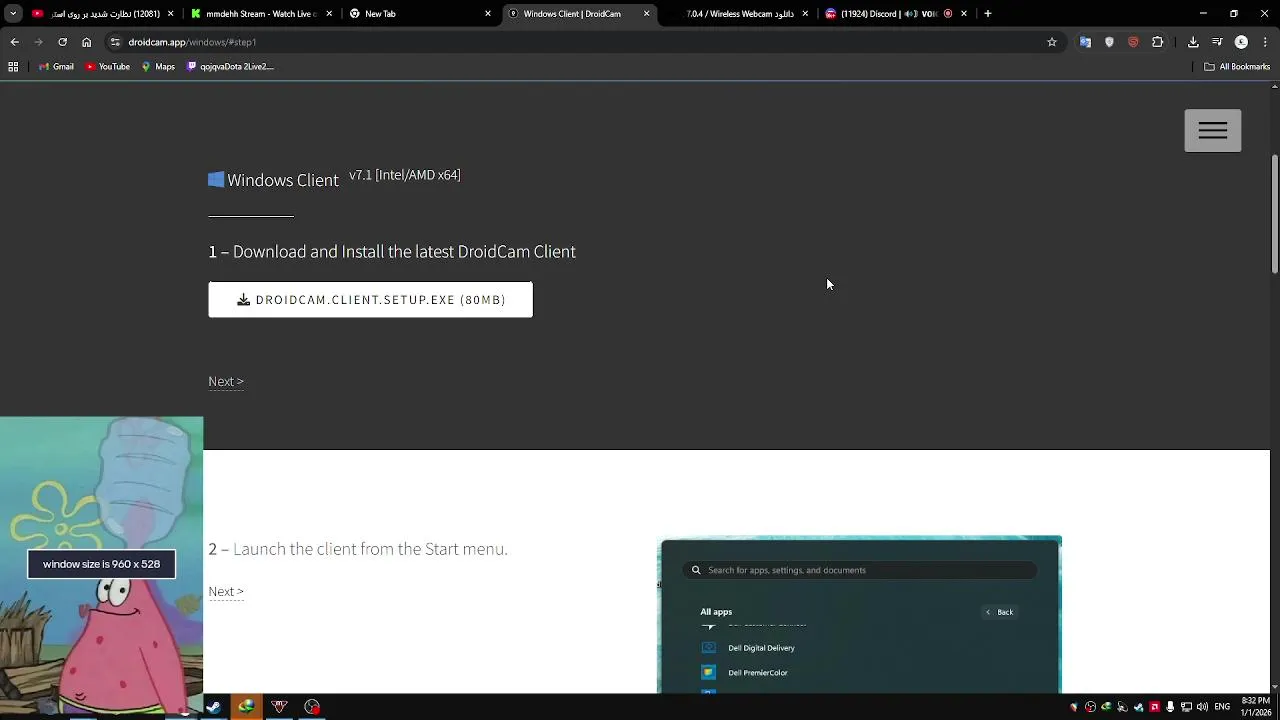Go to the browser home page
This screenshot has width=1280, height=720.
pos(86,42)
